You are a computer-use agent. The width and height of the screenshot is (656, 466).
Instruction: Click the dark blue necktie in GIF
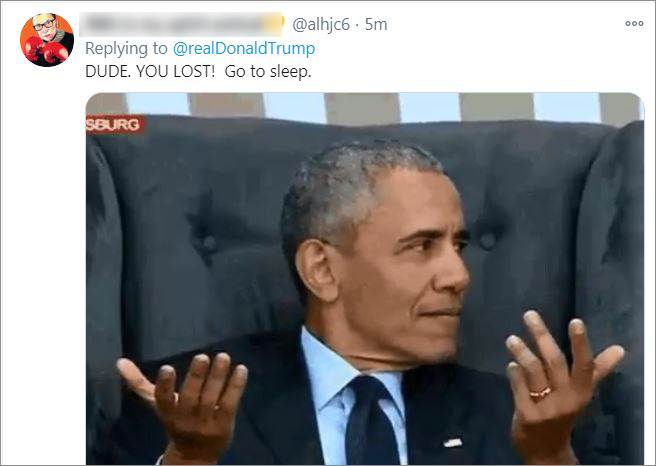pyautogui.click(x=370, y=420)
